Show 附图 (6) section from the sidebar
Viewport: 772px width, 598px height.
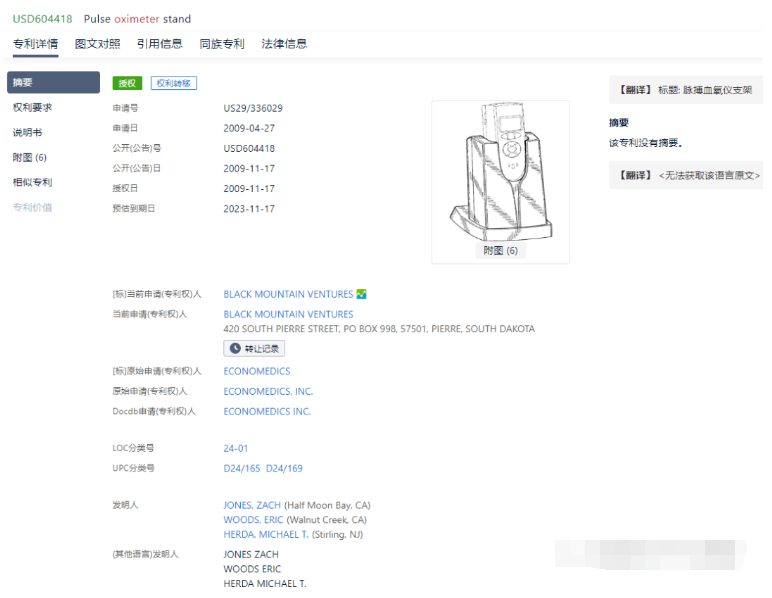[30, 157]
